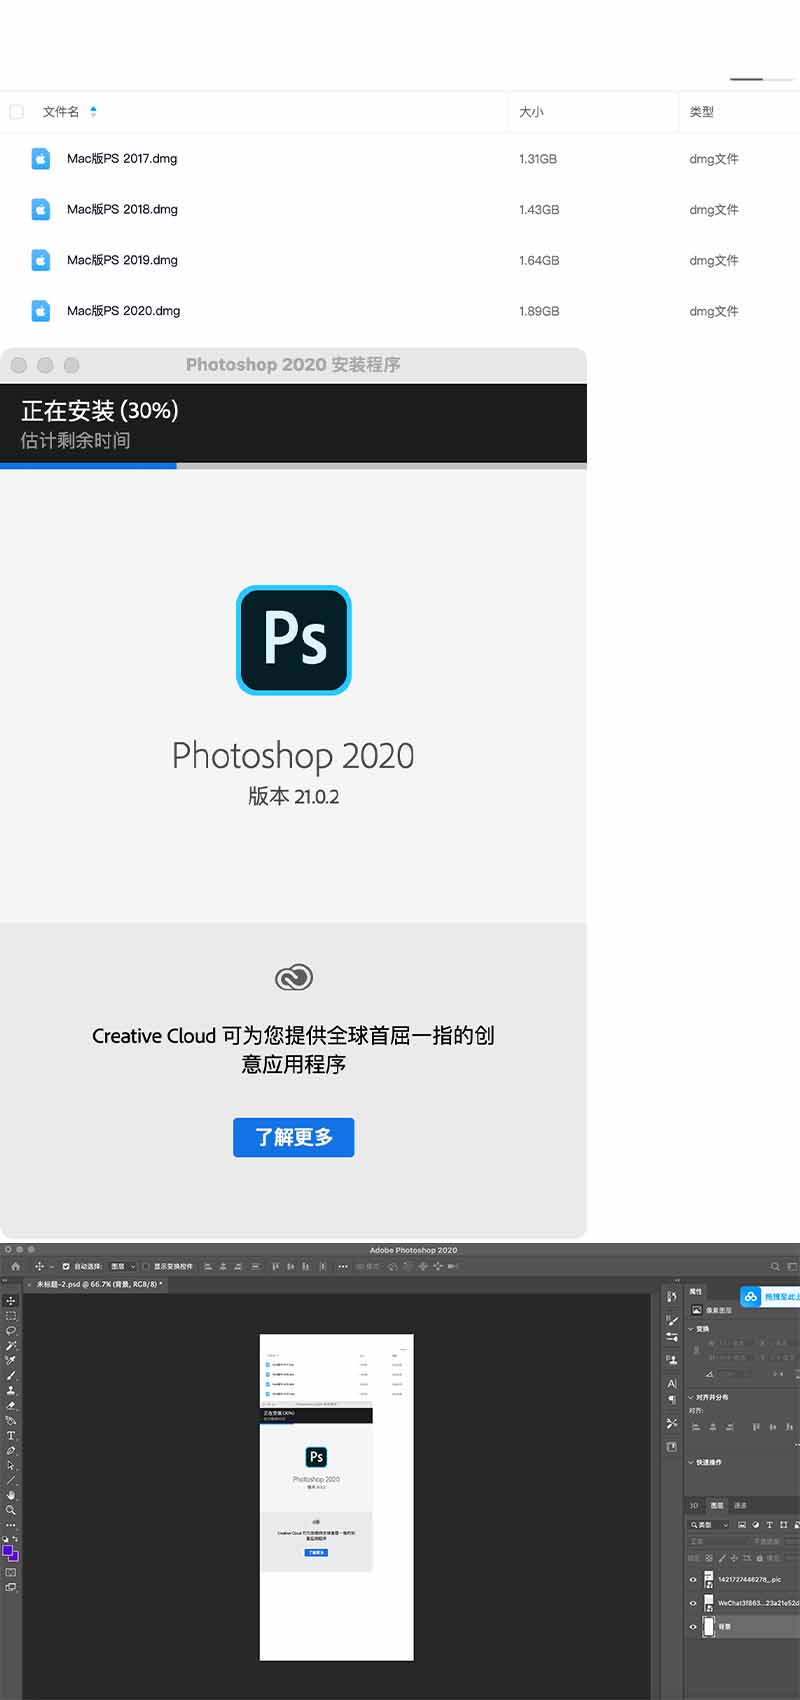800x1700 pixels.
Task: Switch to the 3D tab
Action: point(694,1505)
